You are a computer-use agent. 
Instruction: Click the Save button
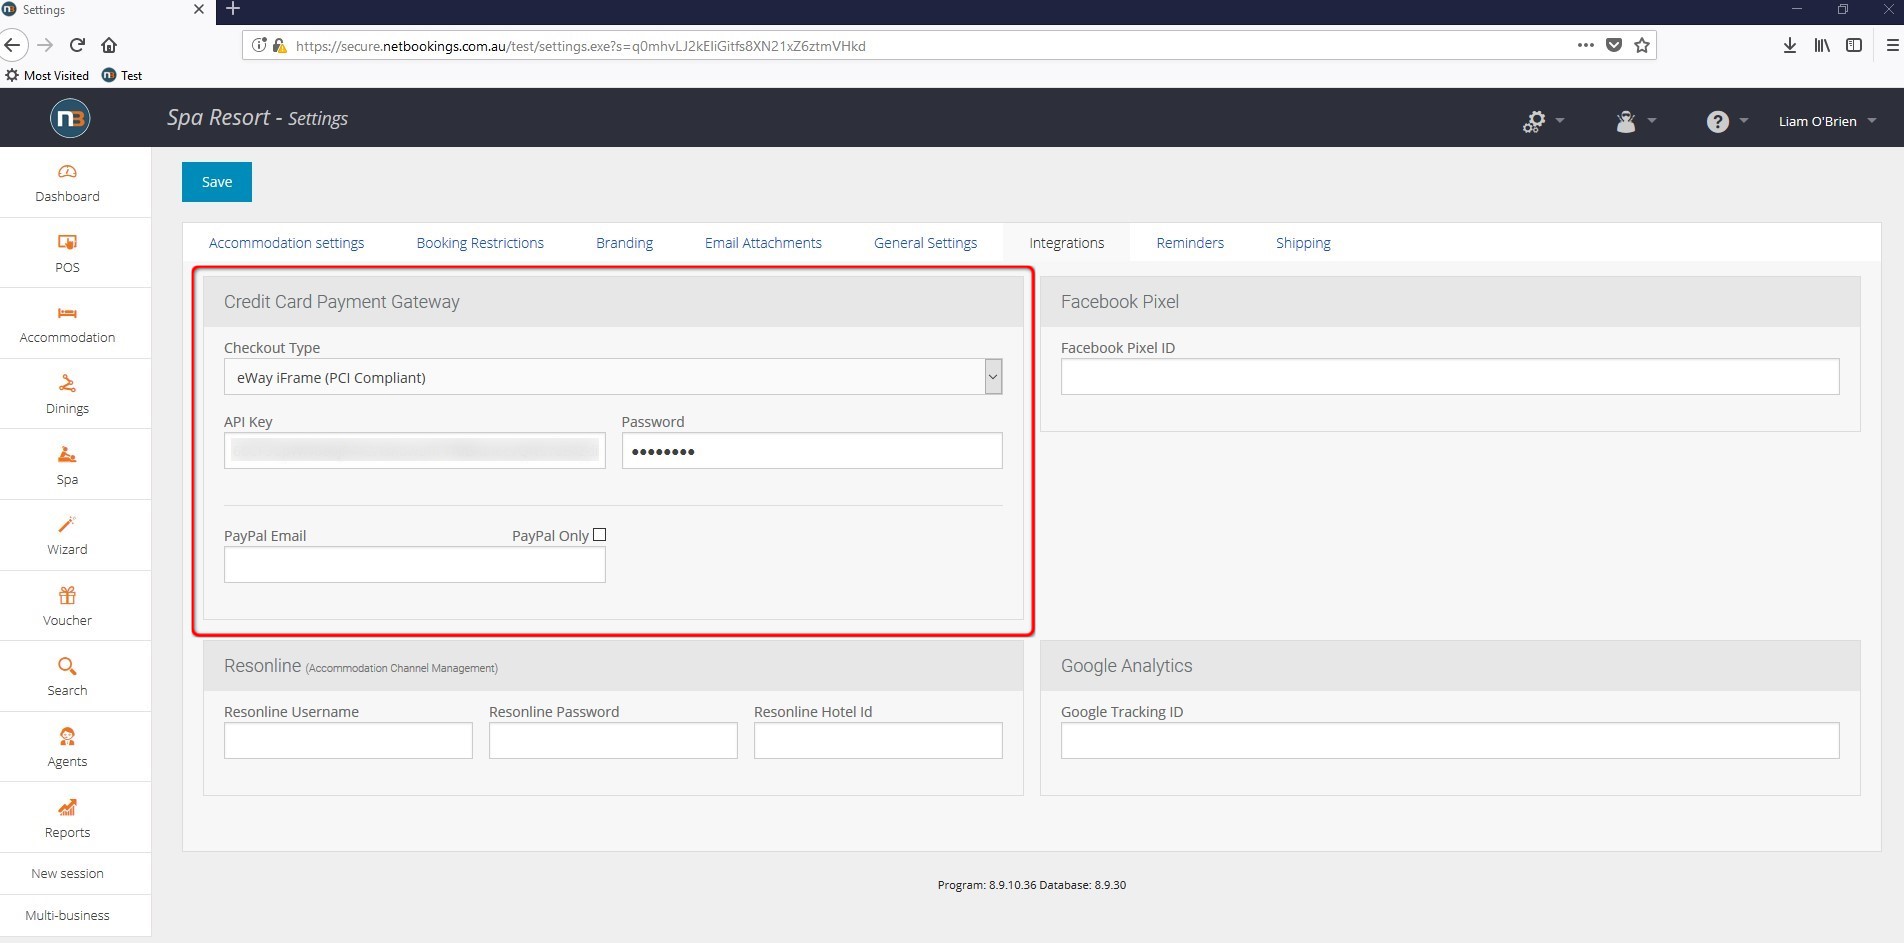217,182
